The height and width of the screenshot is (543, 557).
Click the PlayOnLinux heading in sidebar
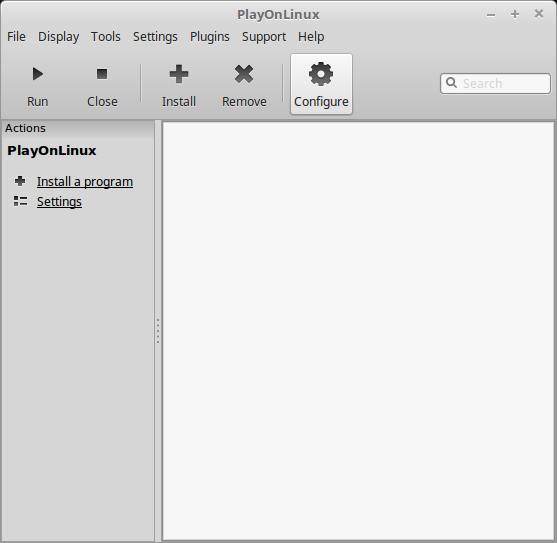coord(52,151)
